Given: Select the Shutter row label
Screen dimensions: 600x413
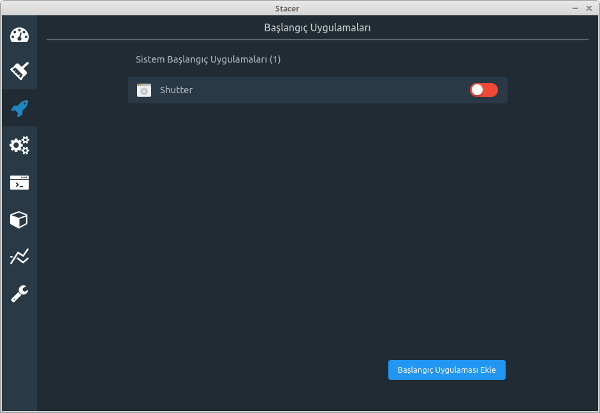Looking at the screenshot, I should tap(176, 90).
